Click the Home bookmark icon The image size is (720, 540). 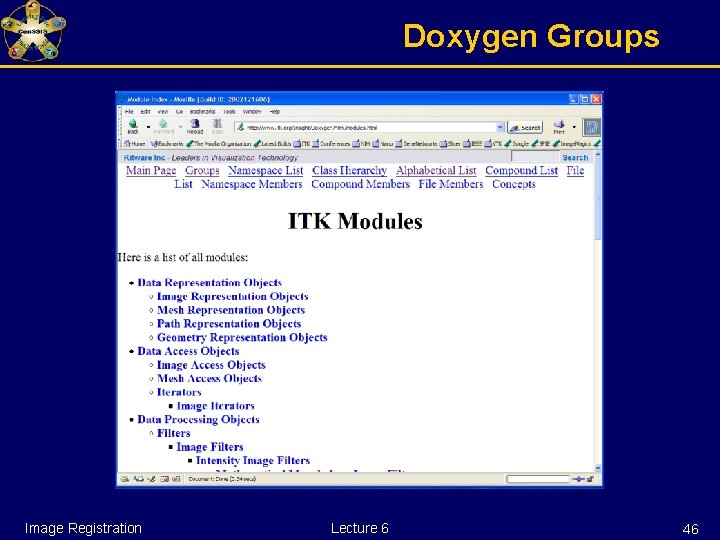coord(128,144)
